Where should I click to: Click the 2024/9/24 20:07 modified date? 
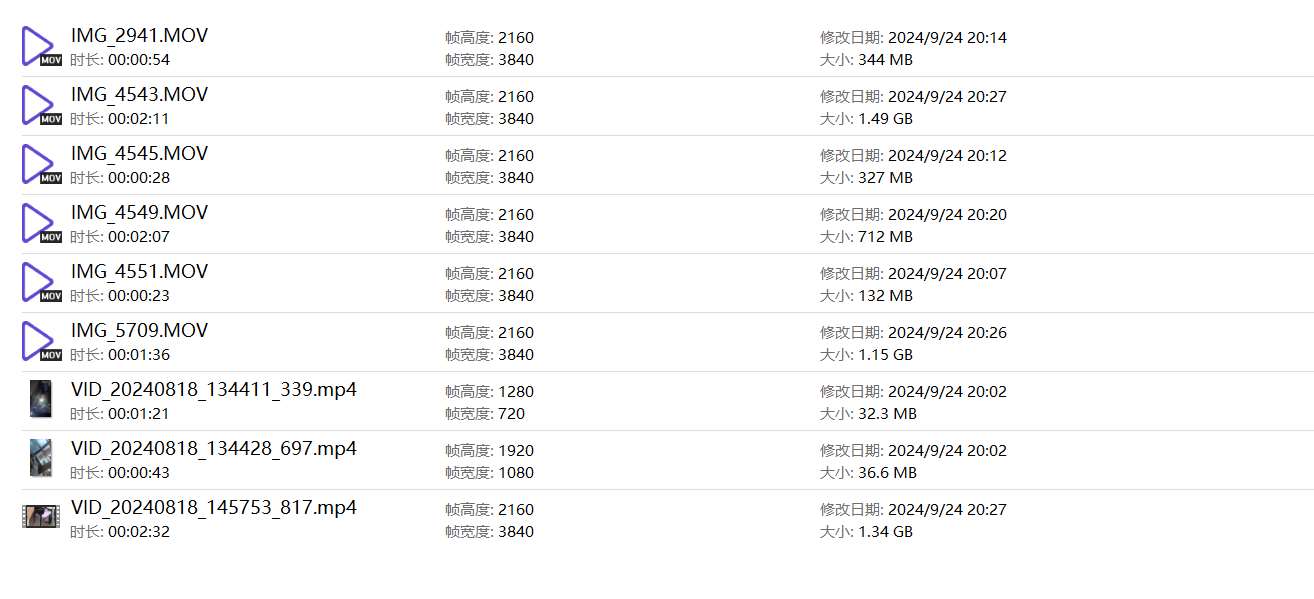pyautogui.click(x=947, y=274)
